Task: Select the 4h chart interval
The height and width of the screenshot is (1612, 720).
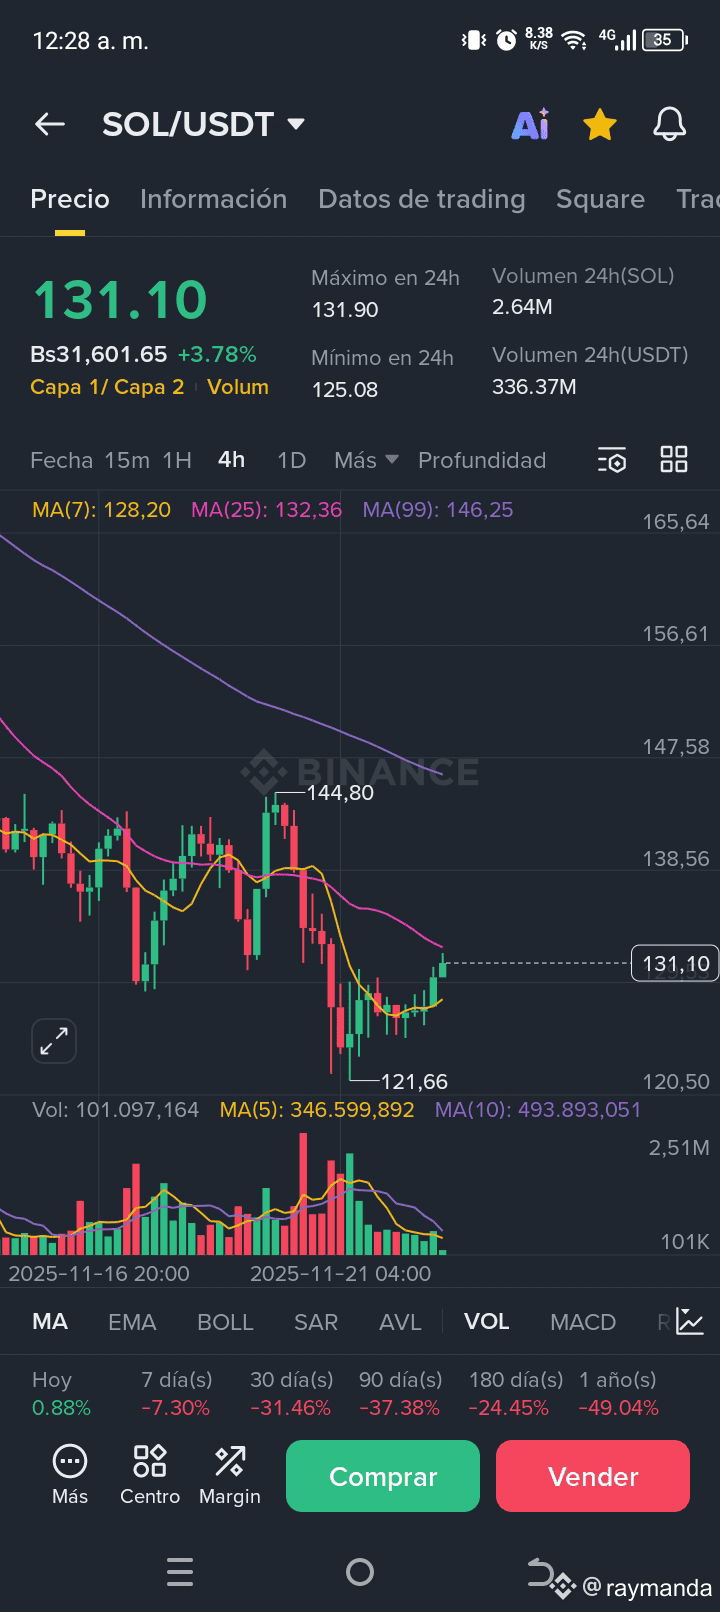Action: (231, 460)
